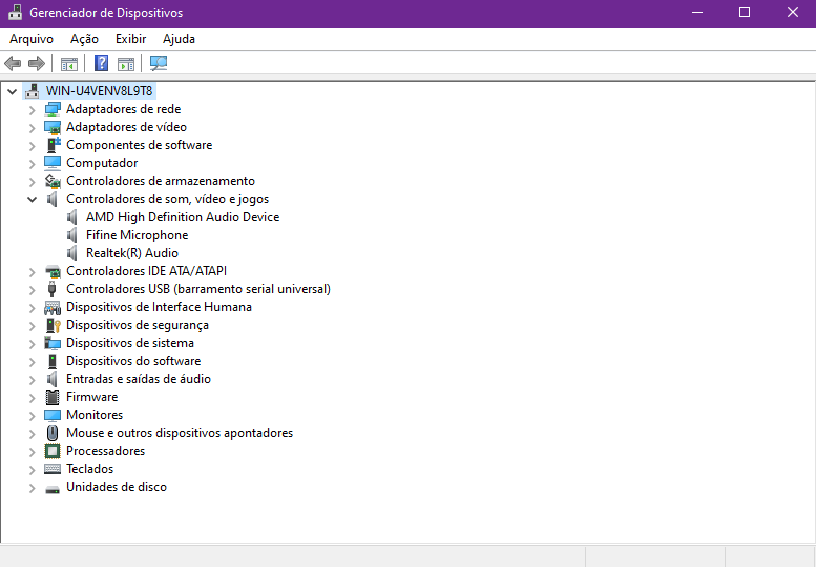Expand Processadores node arrow
Viewport: 819px width, 567px height.
click(32, 452)
